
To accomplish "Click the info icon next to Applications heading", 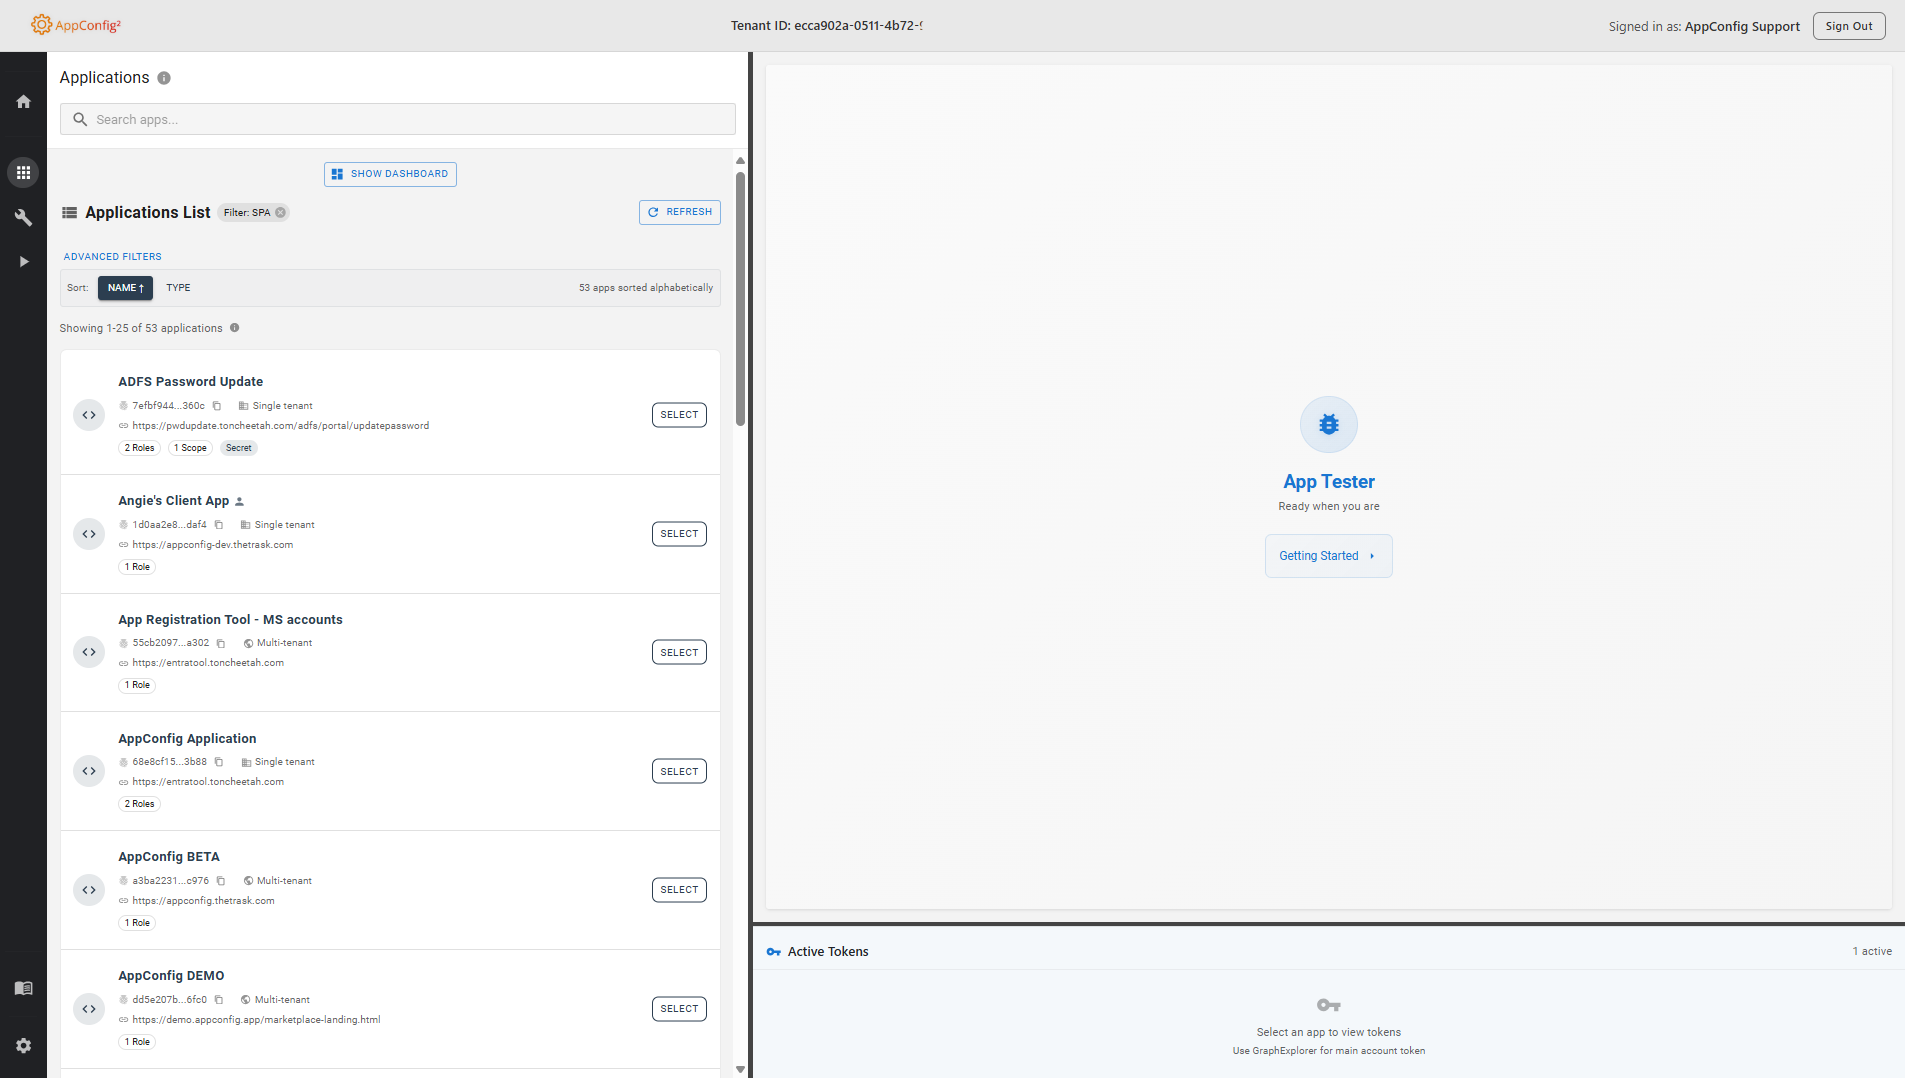I will [164, 78].
